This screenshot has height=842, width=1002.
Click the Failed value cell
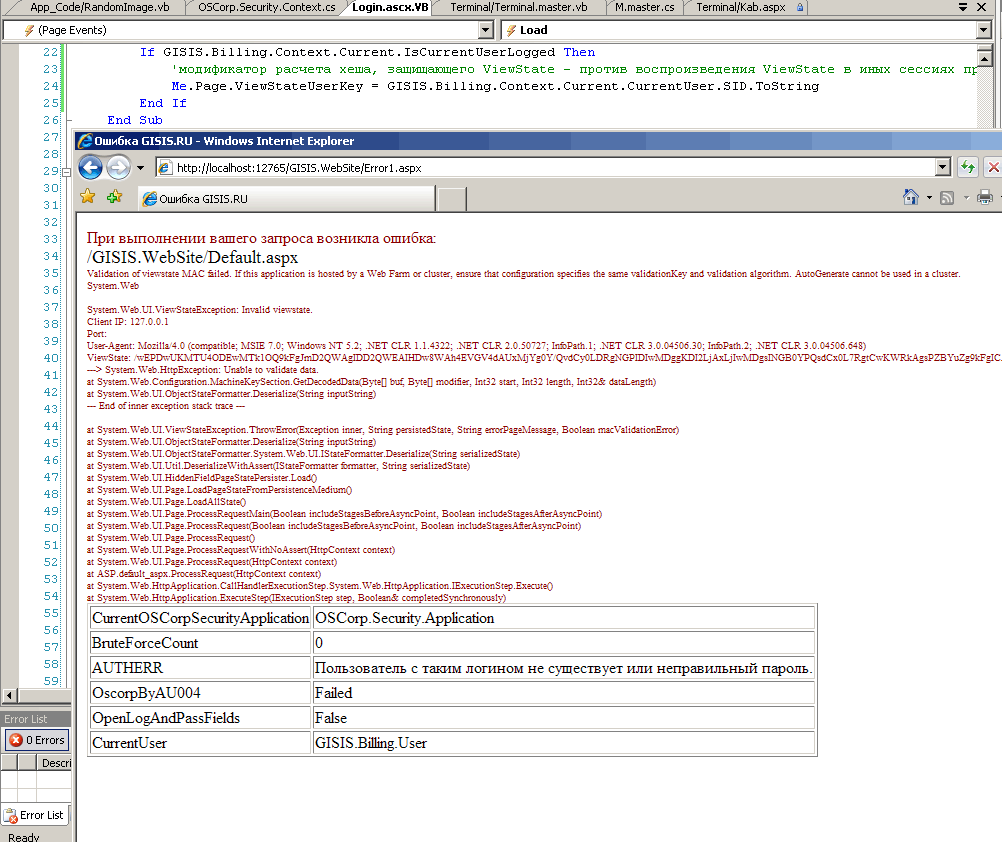click(x=564, y=693)
